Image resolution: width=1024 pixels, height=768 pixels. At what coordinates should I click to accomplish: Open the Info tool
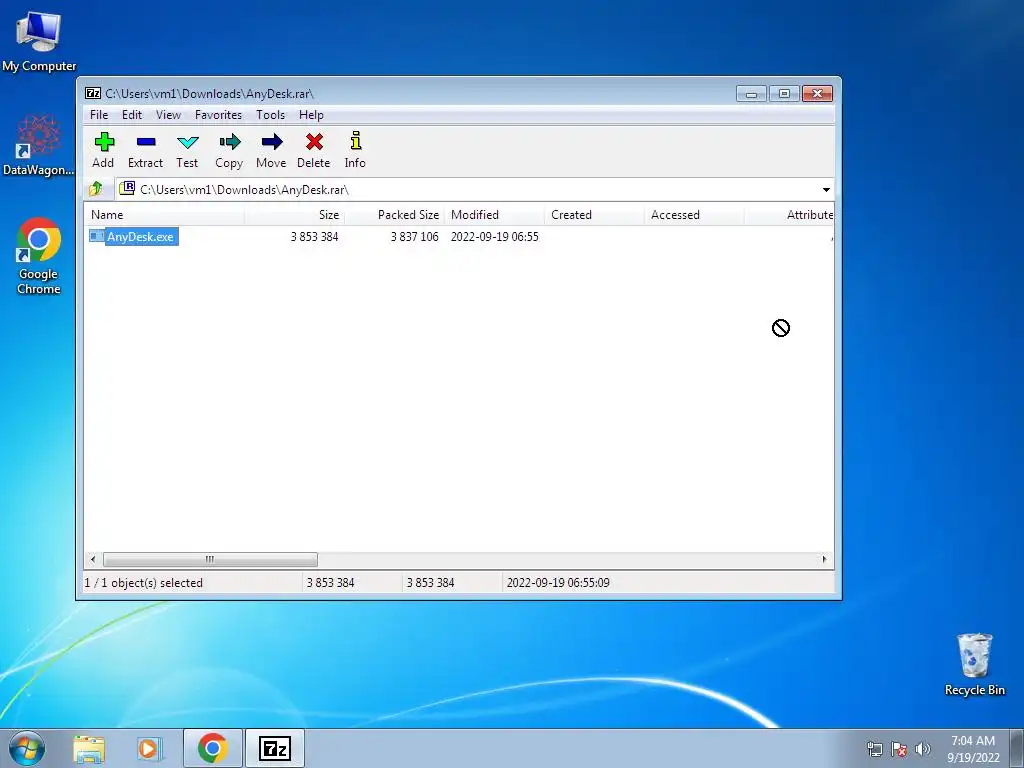click(x=355, y=150)
